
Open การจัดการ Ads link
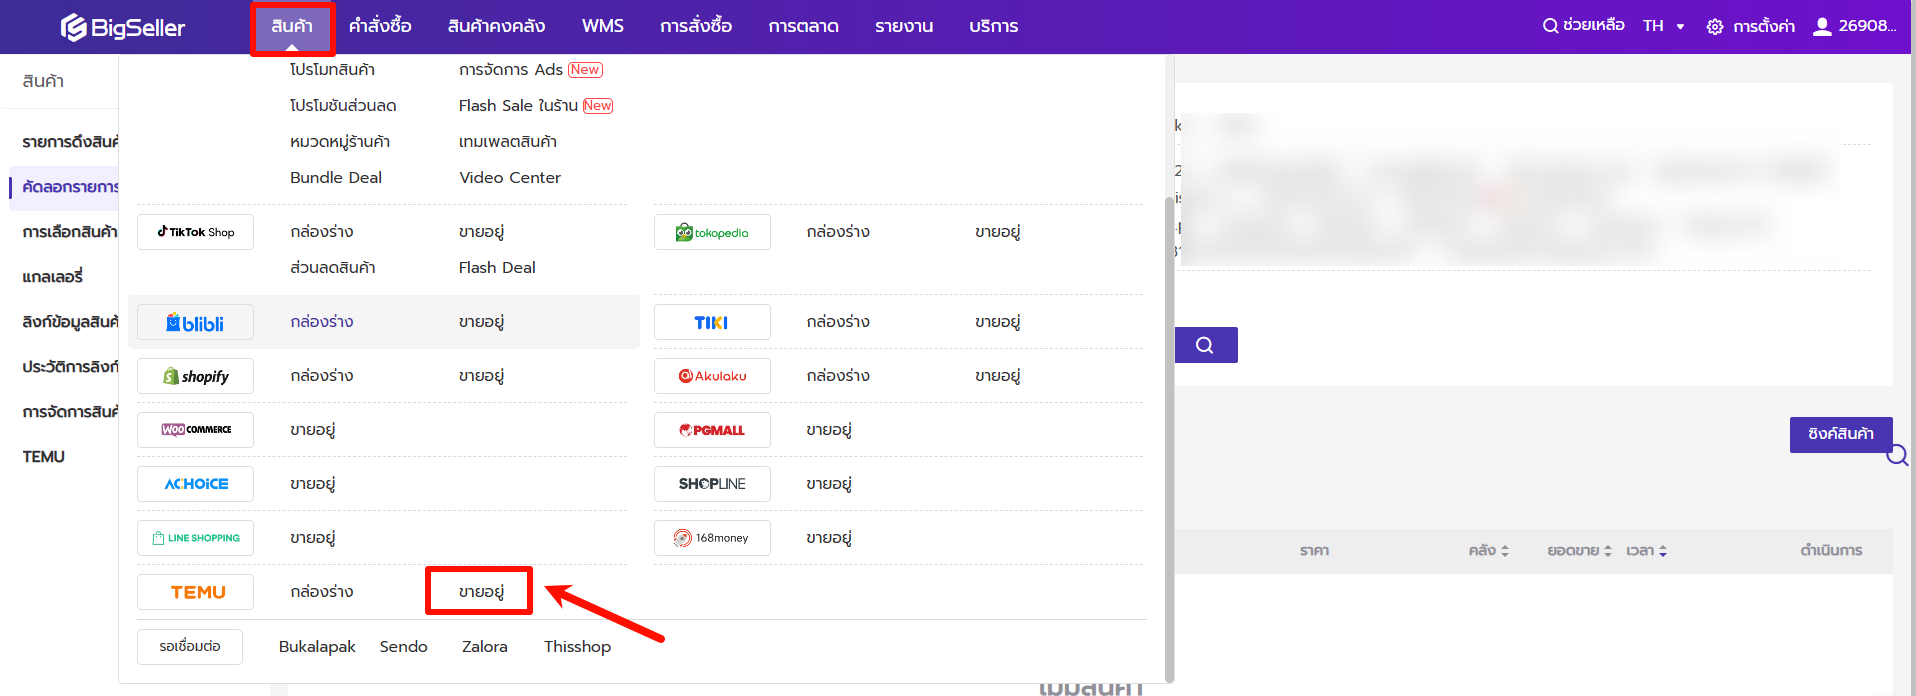(511, 70)
